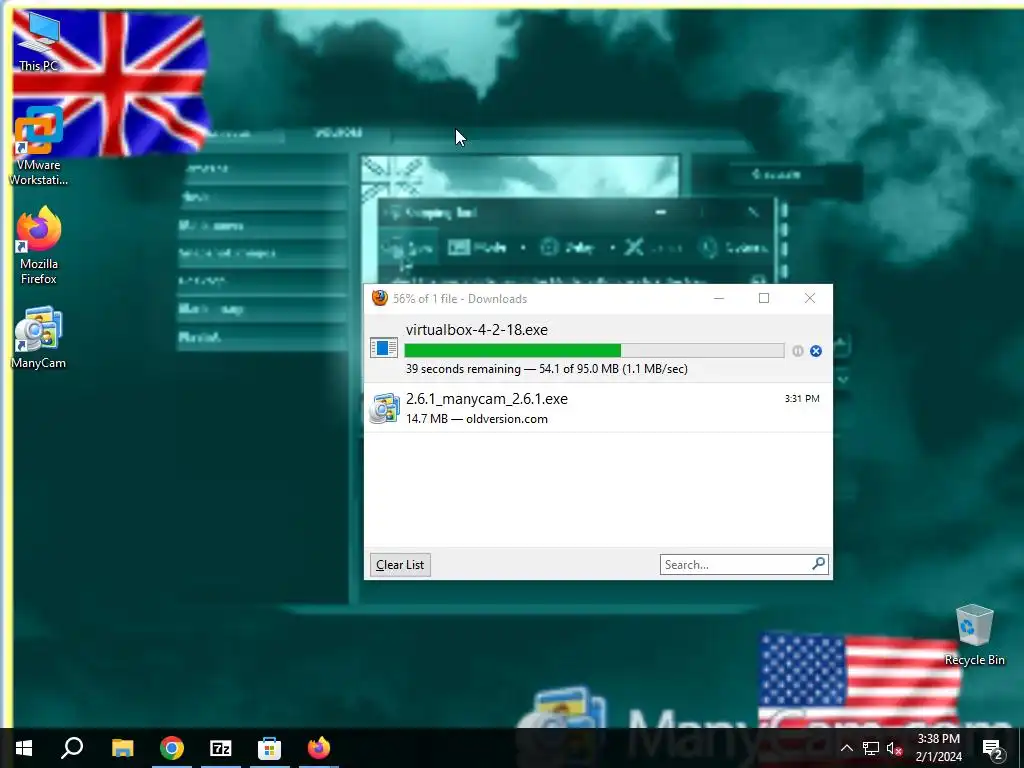Click the muted volume icon in tray
This screenshot has height=768, width=1024.
click(895, 748)
